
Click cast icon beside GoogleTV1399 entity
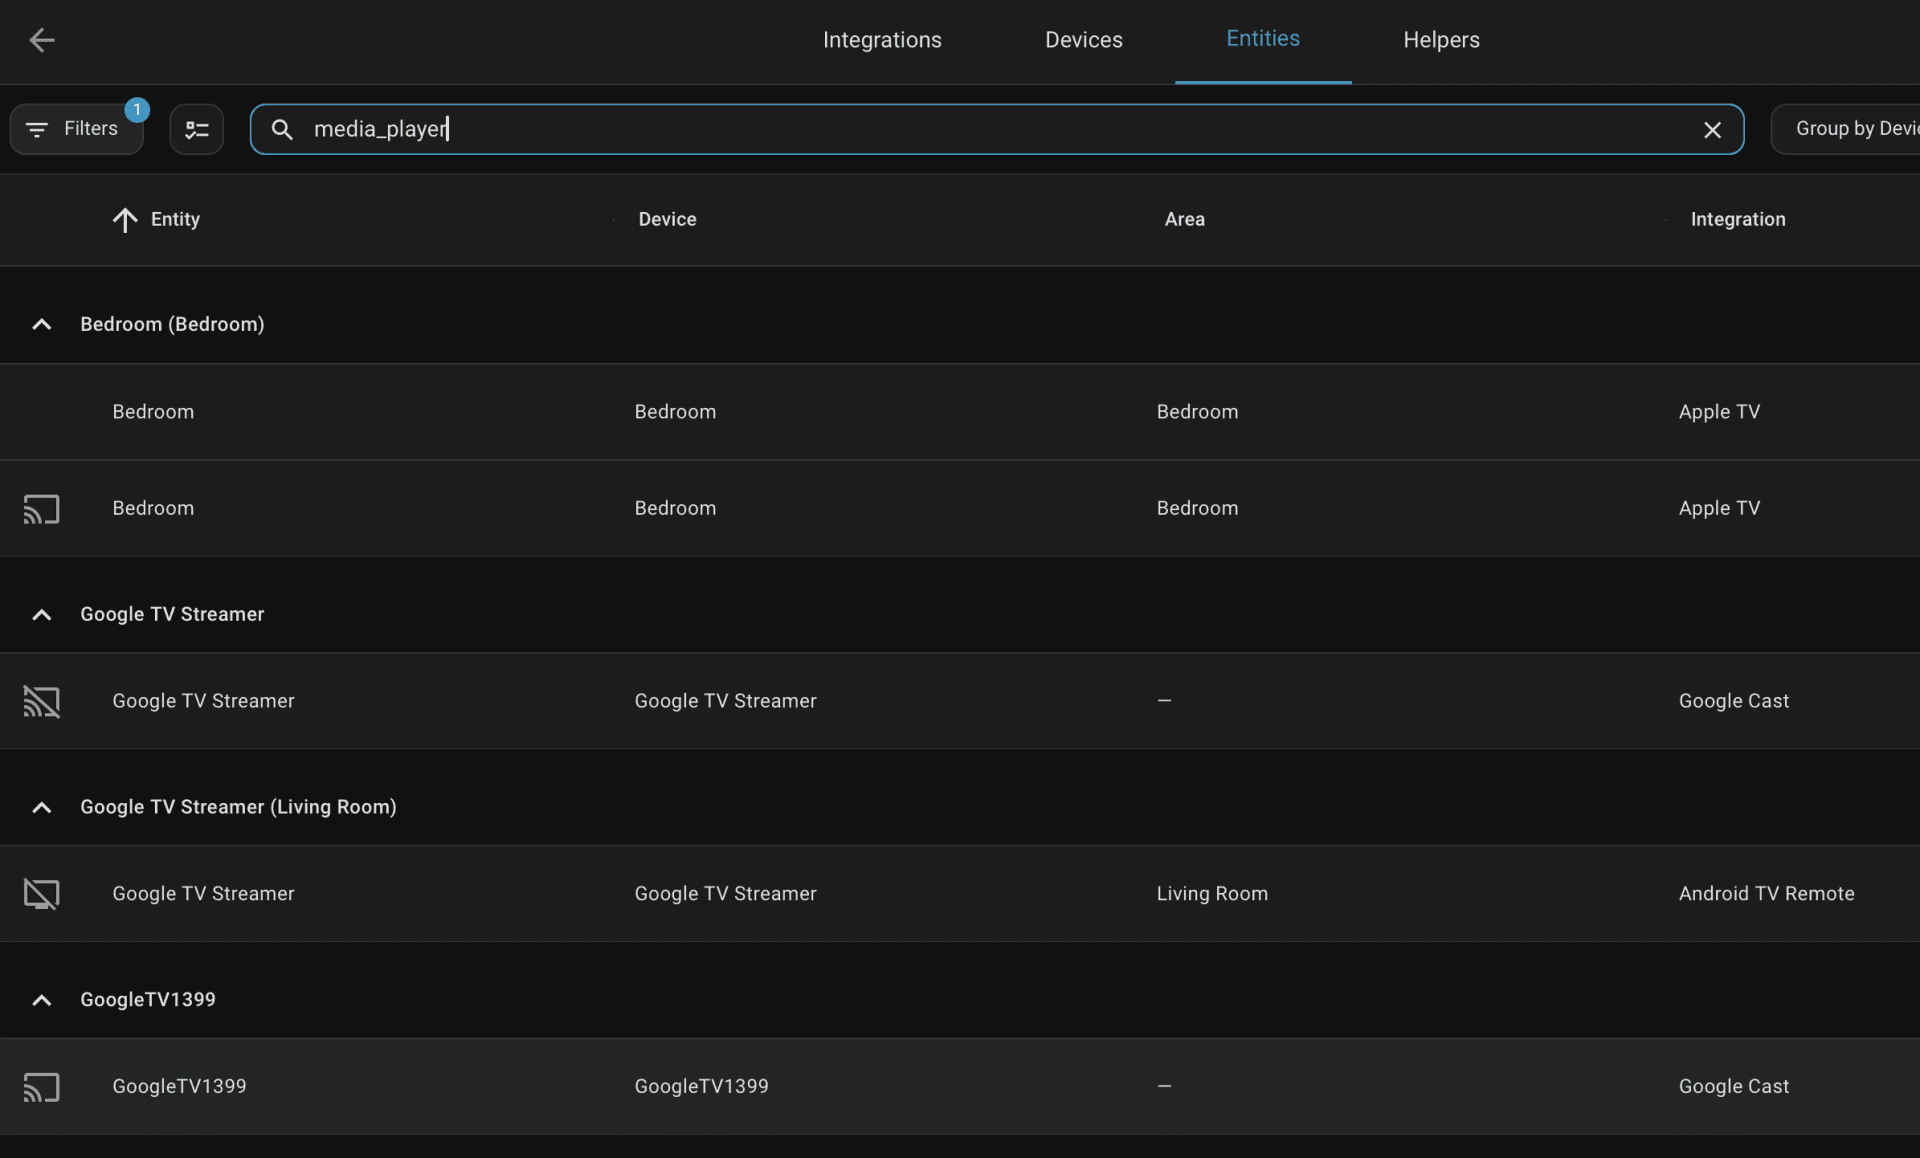(42, 1087)
